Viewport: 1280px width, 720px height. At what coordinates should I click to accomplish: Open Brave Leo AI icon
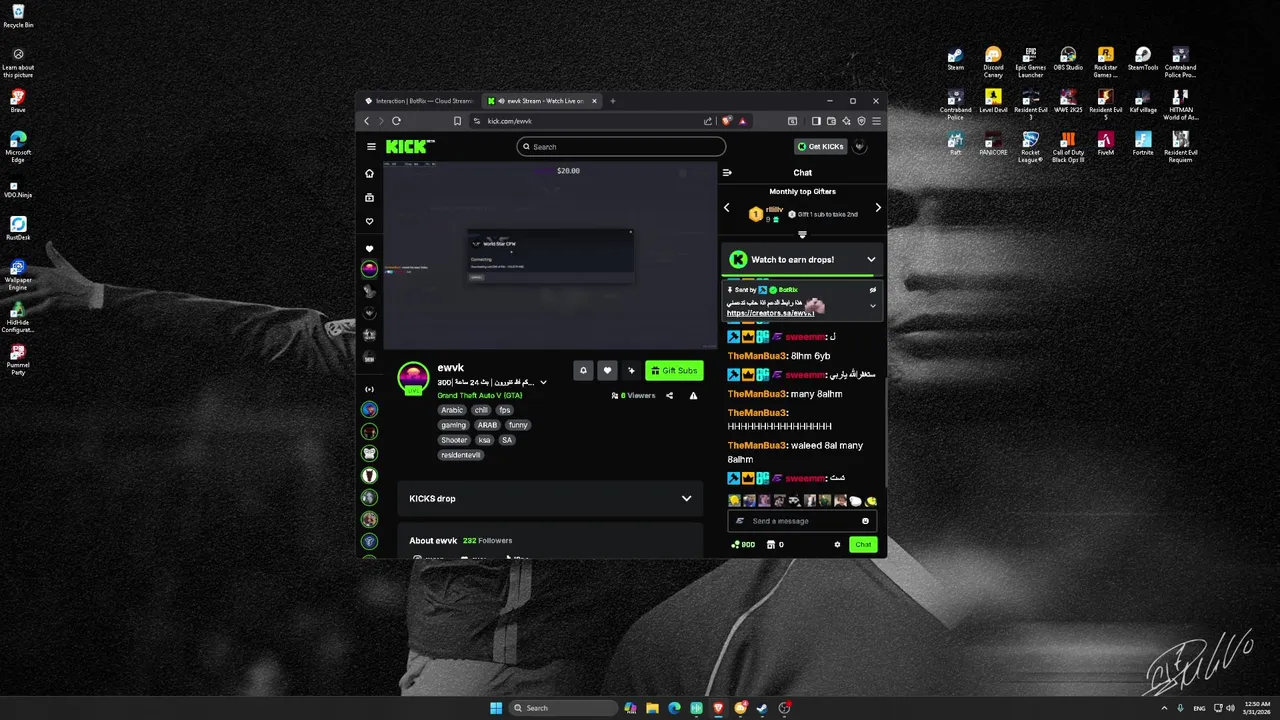pyautogui.click(x=846, y=121)
